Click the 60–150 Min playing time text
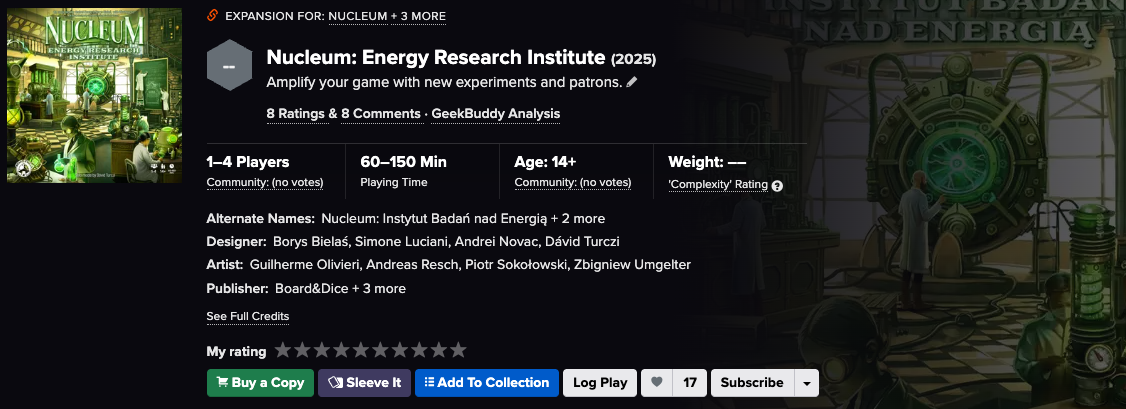 (404, 162)
